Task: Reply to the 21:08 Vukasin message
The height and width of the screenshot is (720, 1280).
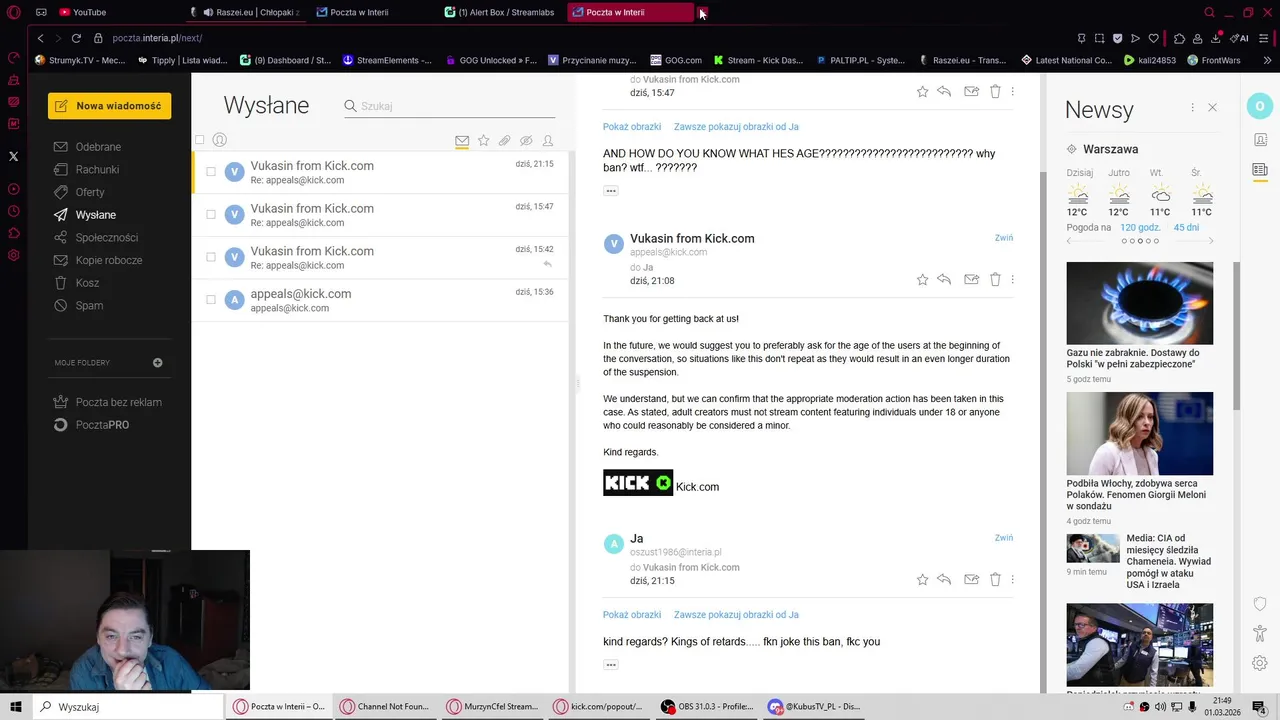Action: point(944,280)
